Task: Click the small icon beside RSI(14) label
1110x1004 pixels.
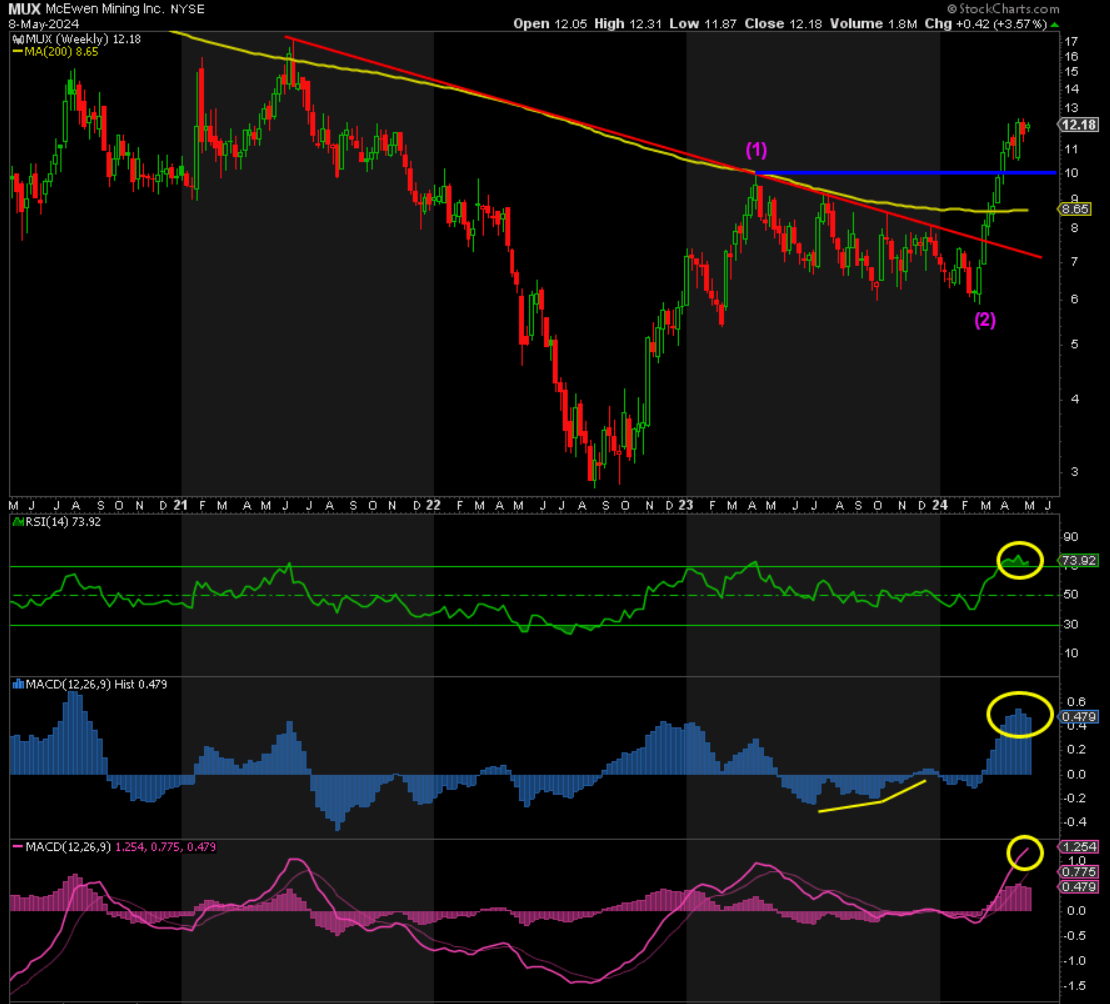Action: (18, 522)
